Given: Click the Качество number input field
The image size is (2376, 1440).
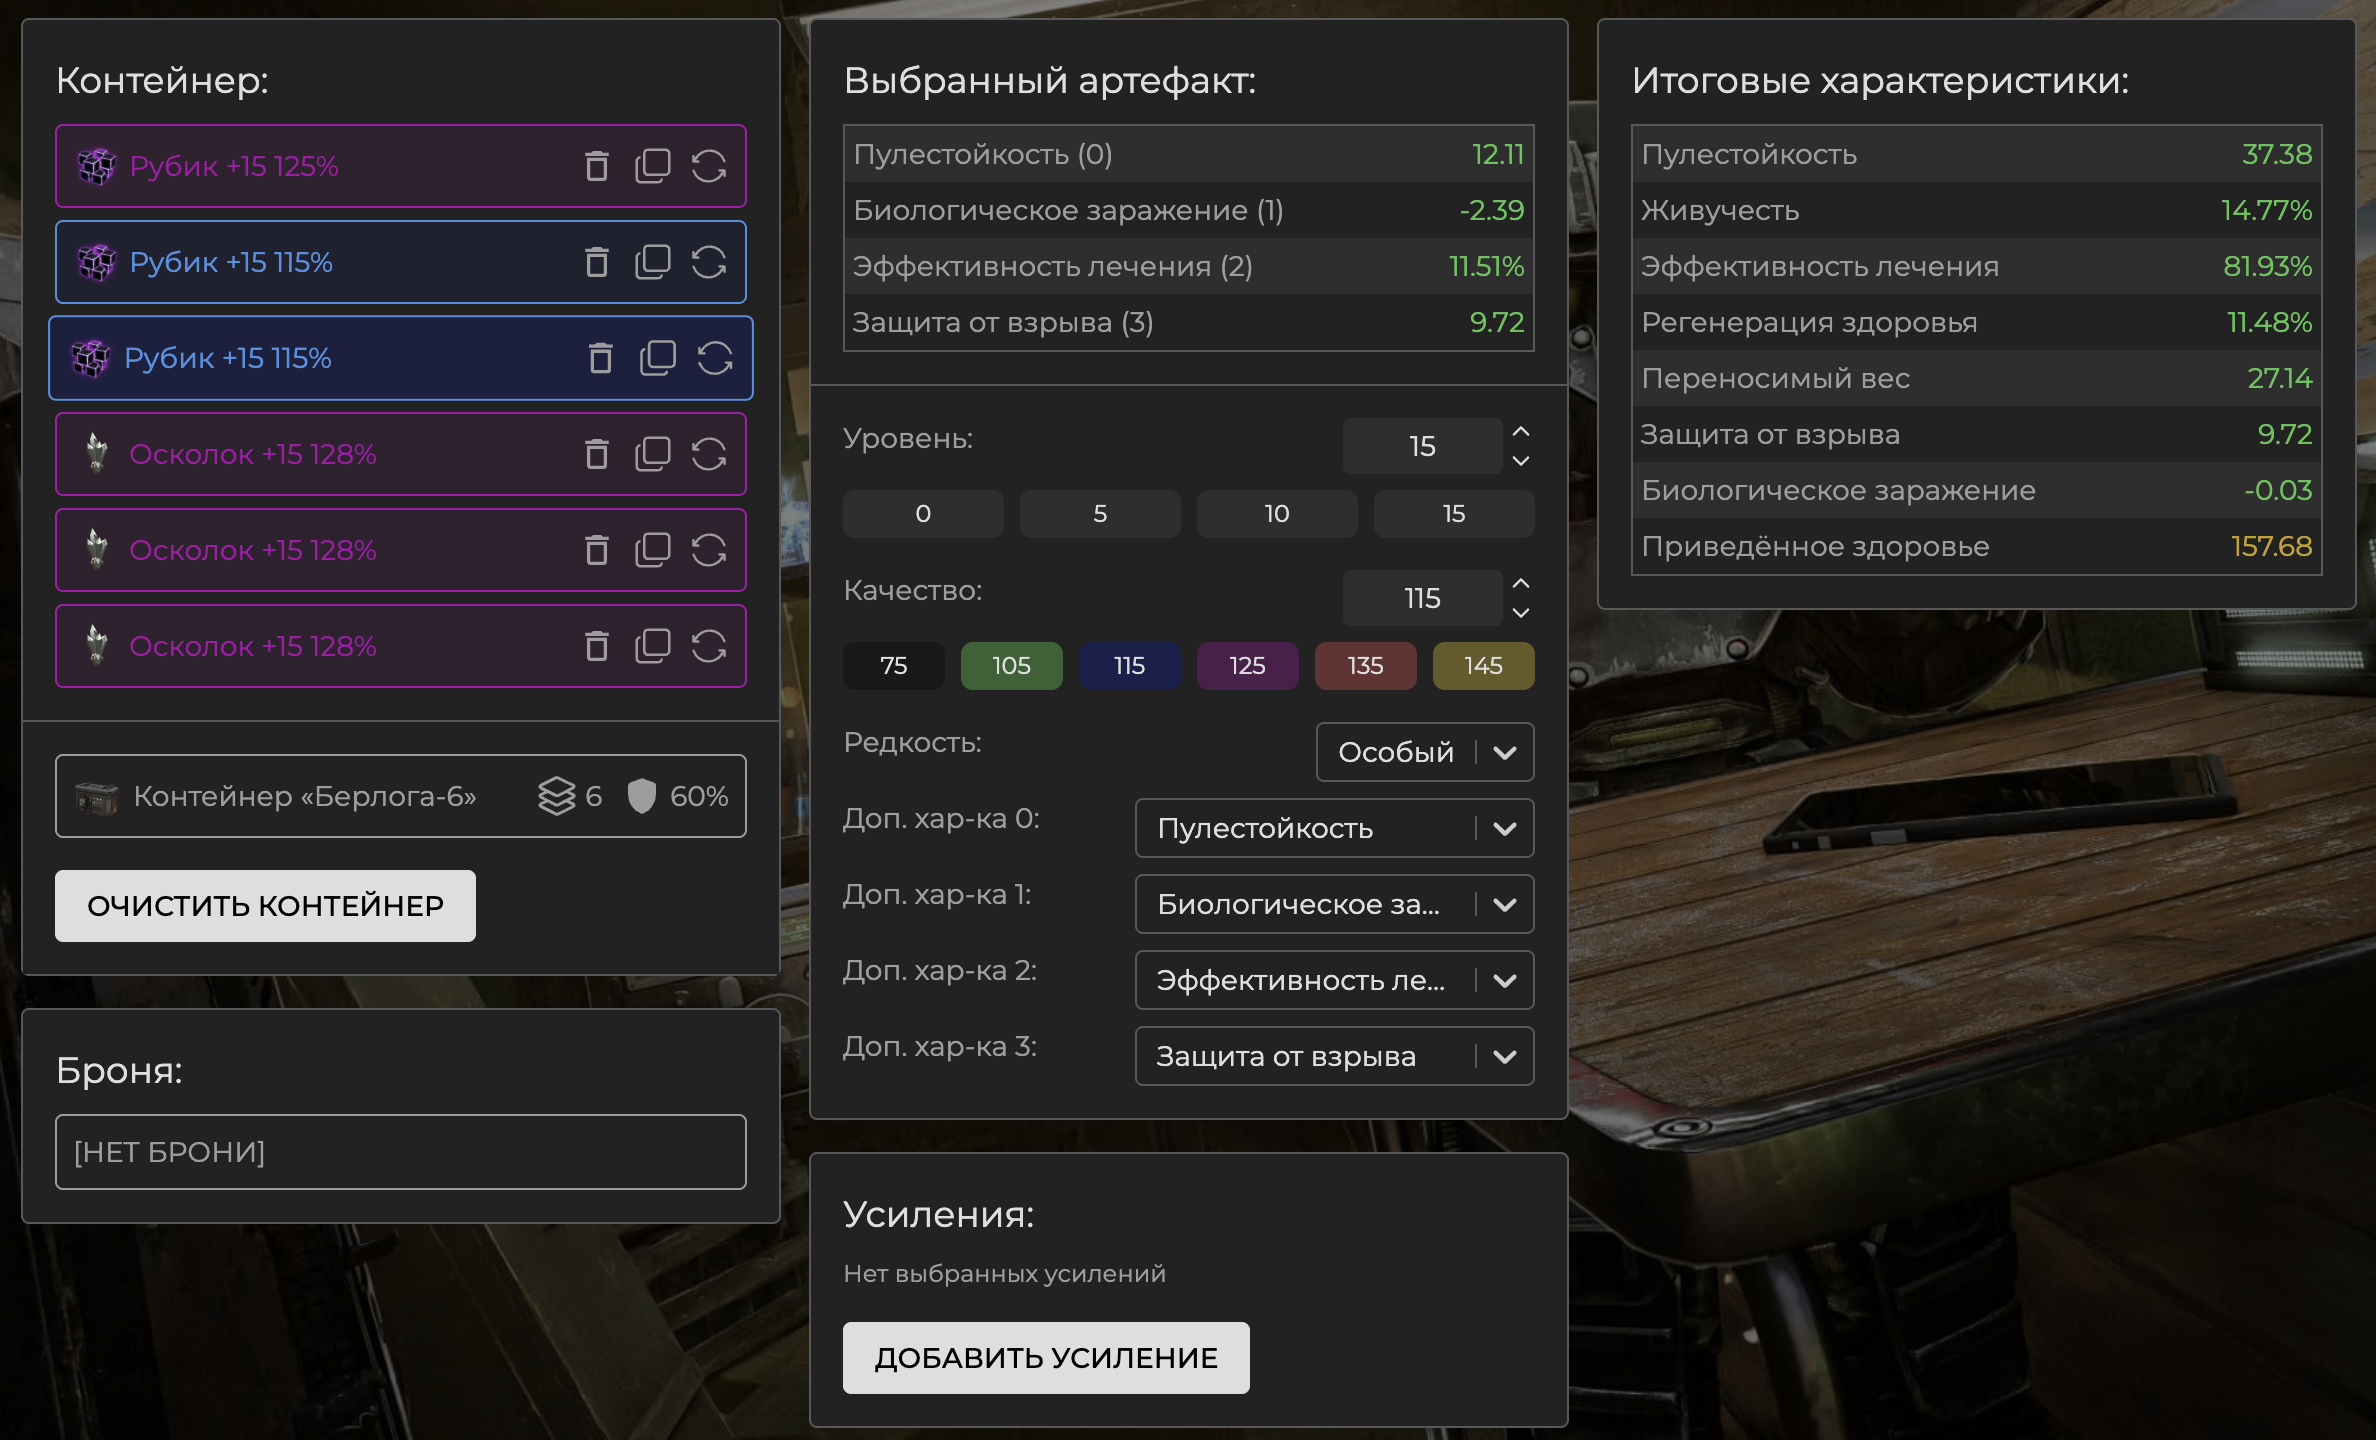Looking at the screenshot, I should coord(1422,598).
